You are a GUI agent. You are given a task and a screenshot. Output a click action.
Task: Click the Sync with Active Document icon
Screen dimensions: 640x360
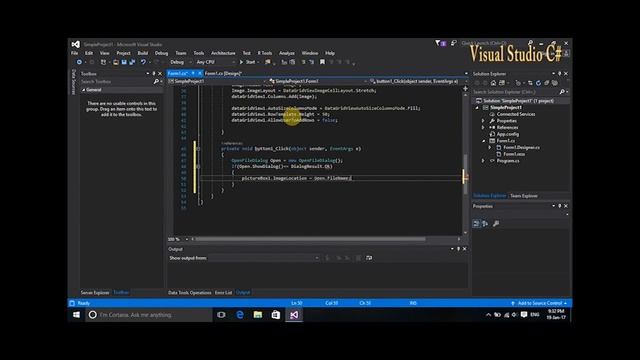530,83
